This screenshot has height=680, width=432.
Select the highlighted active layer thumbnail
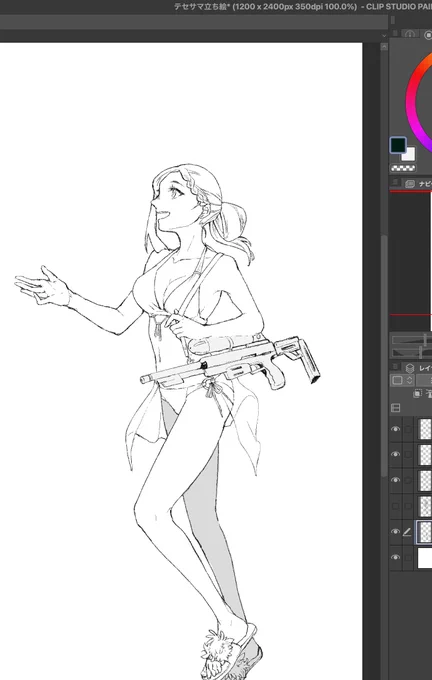pos(425,532)
